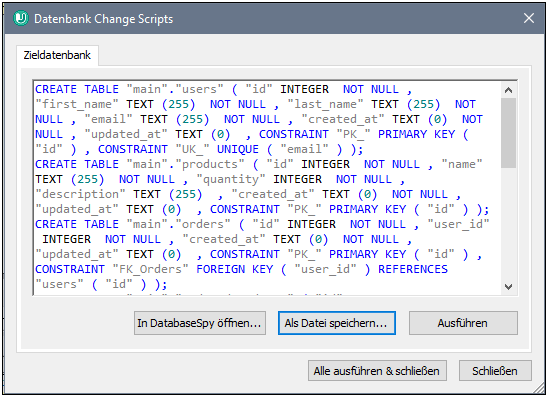Click the "last_name" column text
The height and width of the screenshot is (397, 548).
(x=325, y=104)
